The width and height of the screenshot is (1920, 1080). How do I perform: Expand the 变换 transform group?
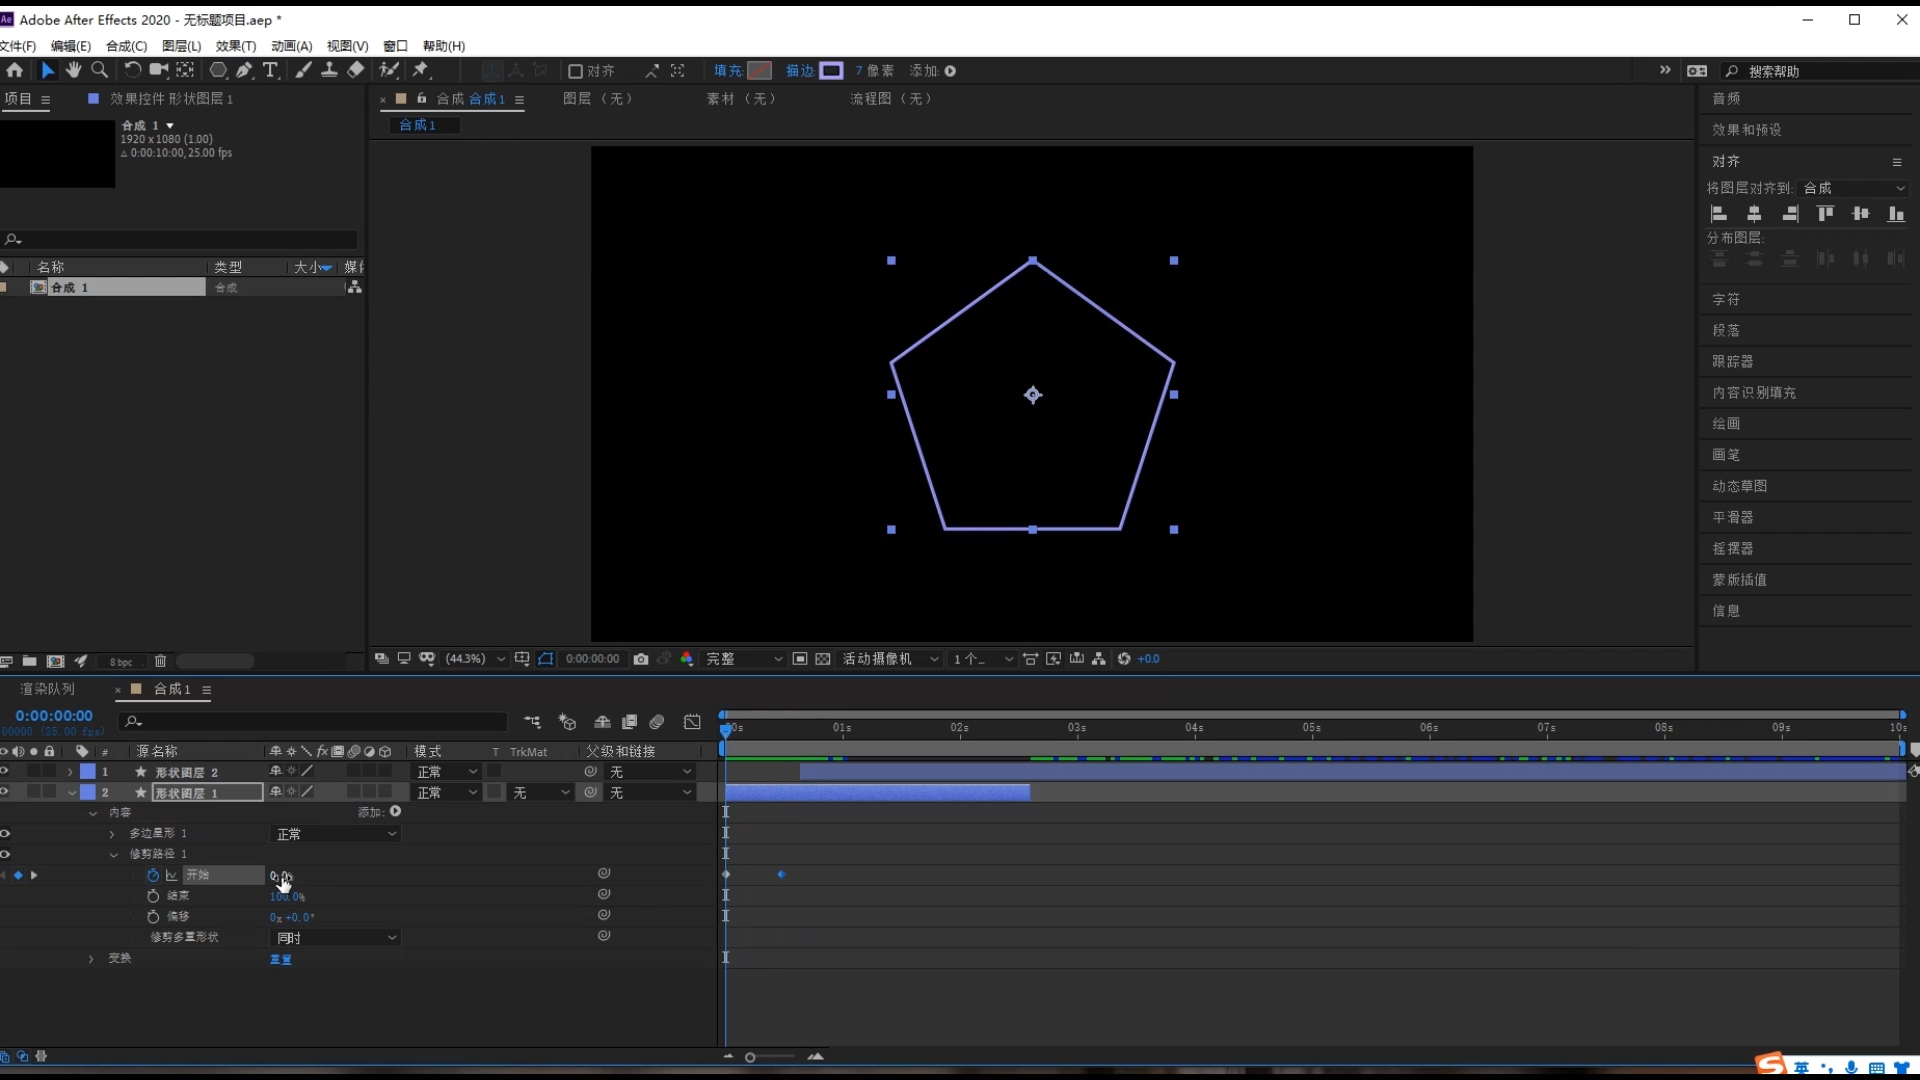[x=91, y=959]
